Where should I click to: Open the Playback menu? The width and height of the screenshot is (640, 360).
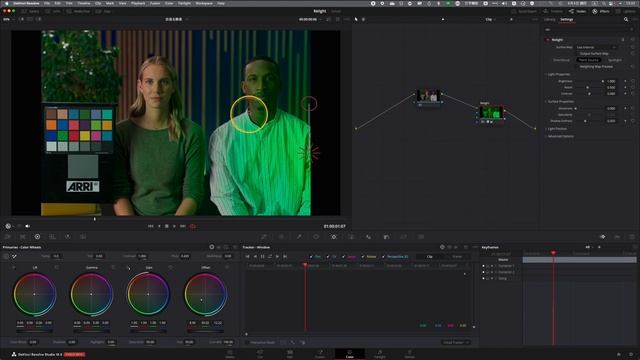(138, 3)
